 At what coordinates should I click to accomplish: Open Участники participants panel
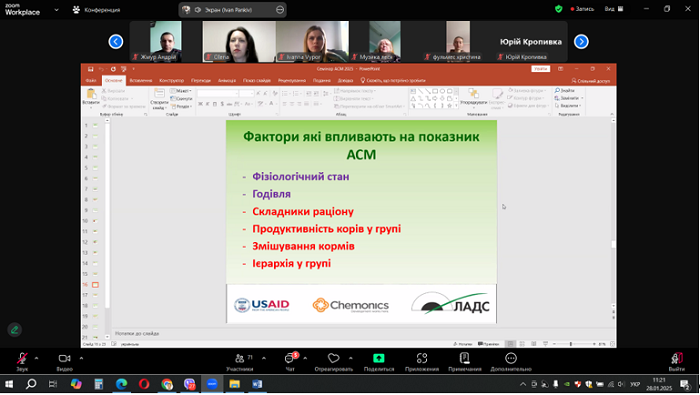[x=240, y=358]
